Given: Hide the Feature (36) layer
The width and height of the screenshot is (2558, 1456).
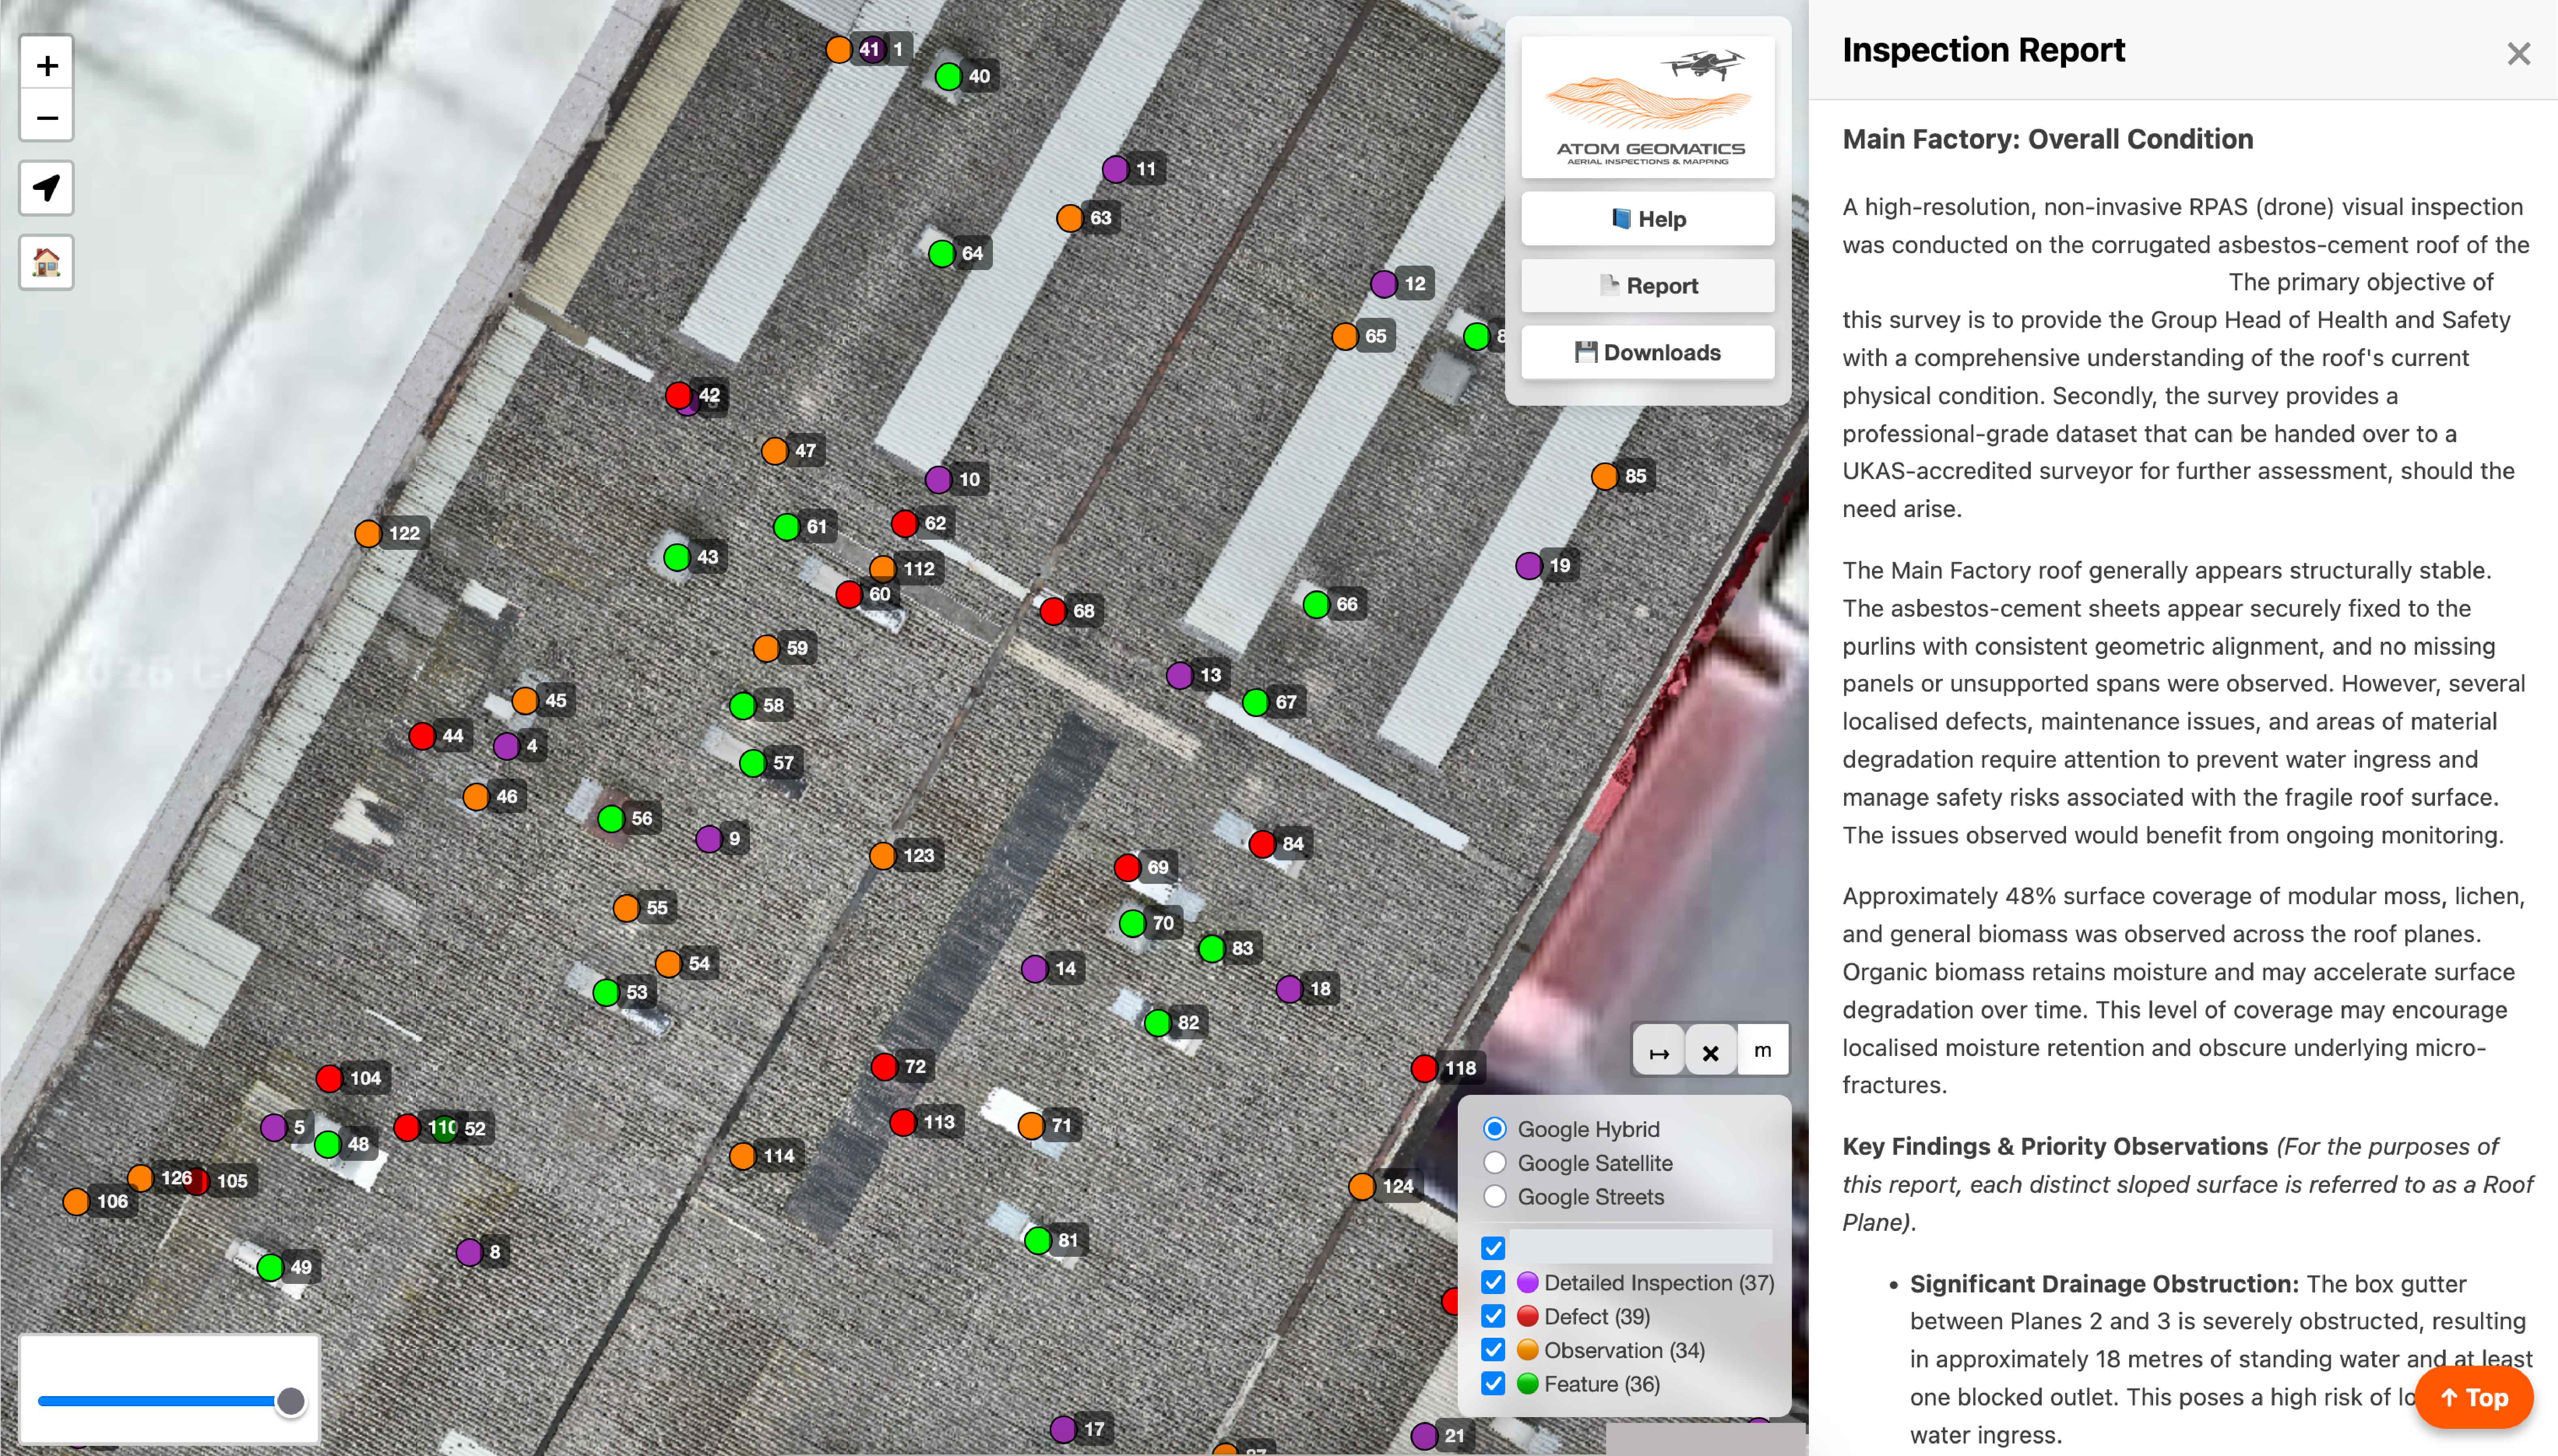Looking at the screenshot, I should coord(1493,1384).
